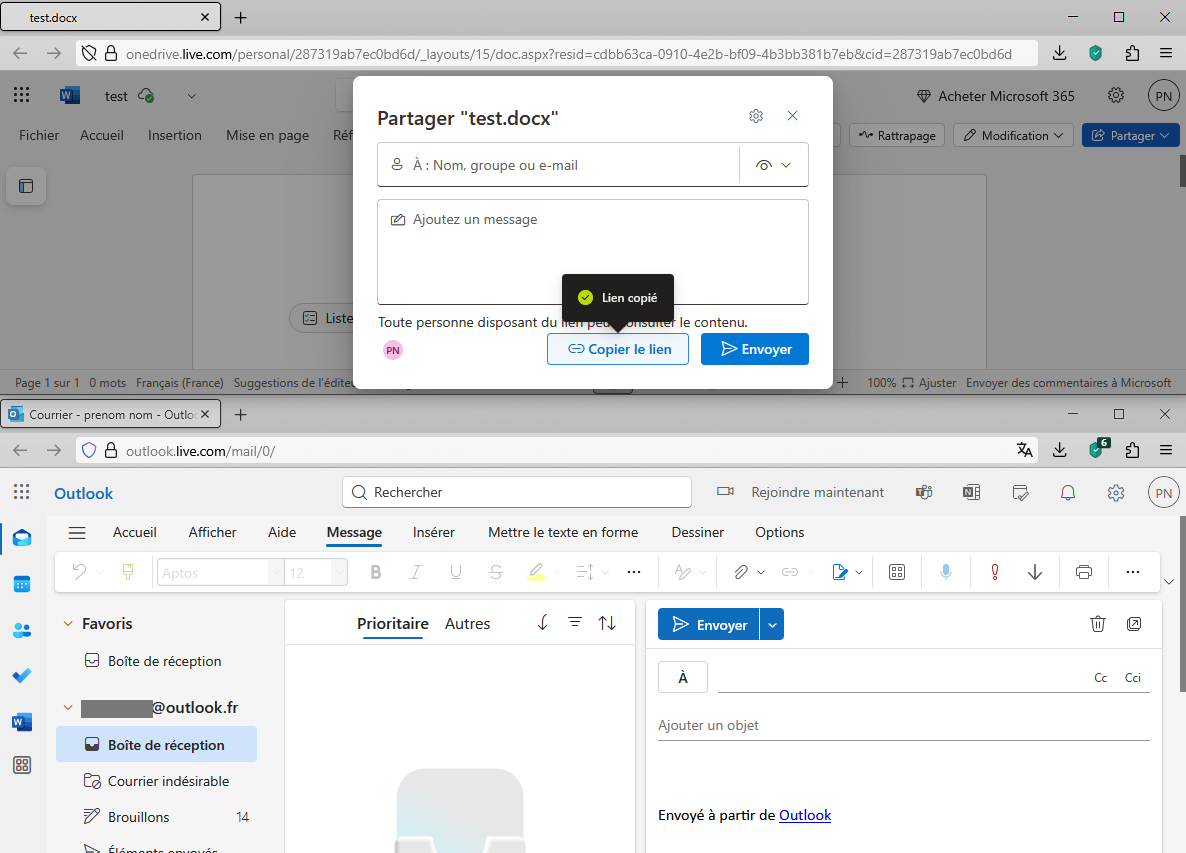Open the Modification mode dropdown
1186x853 pixels.
pos(1014,135)
